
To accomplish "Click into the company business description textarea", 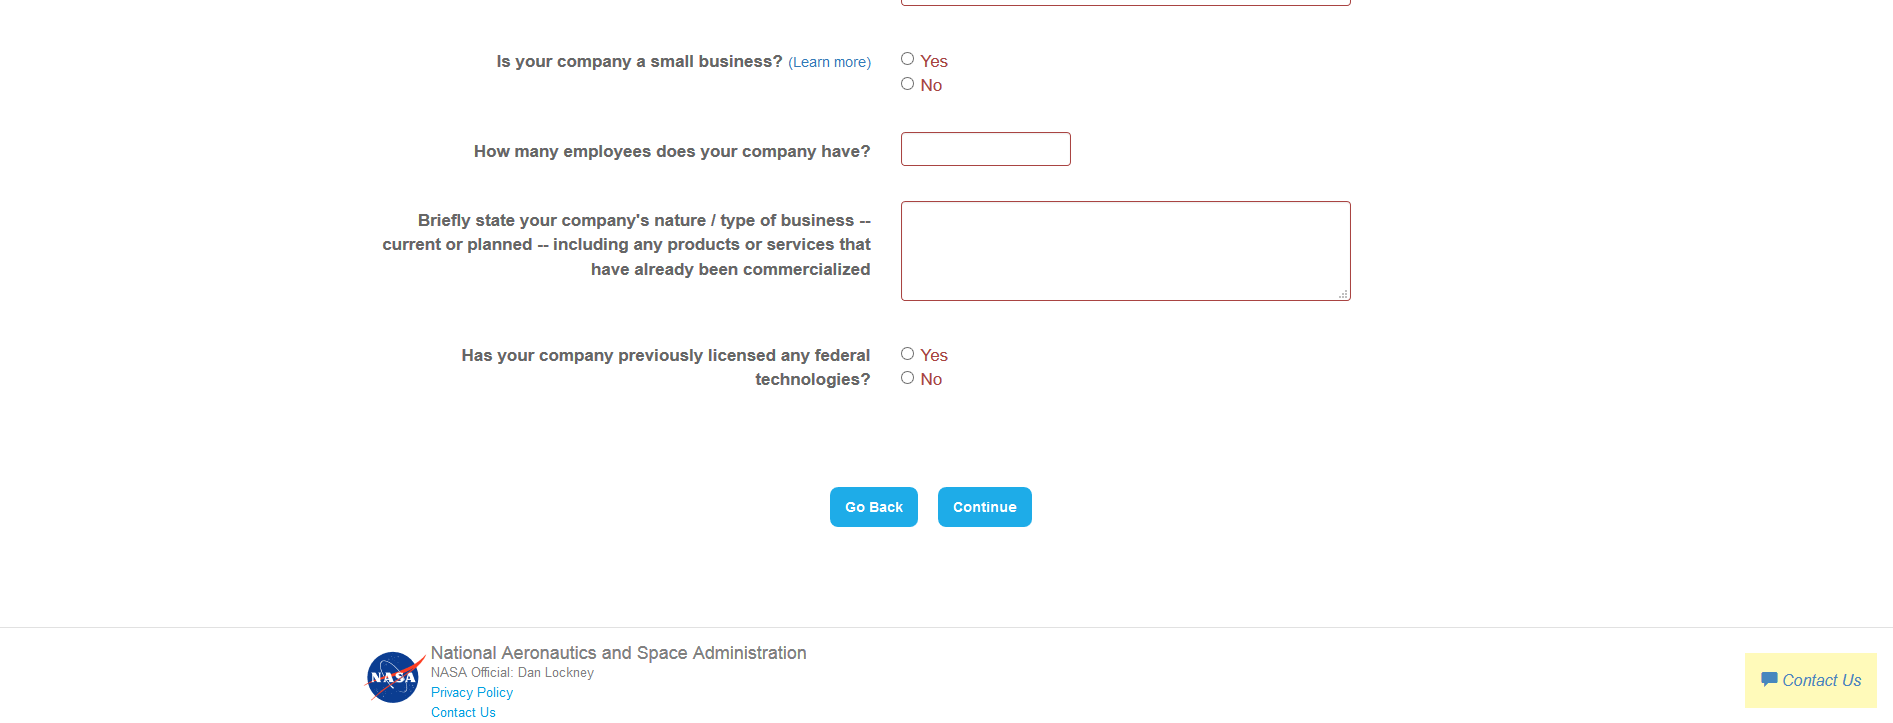I will point(1125,251).
